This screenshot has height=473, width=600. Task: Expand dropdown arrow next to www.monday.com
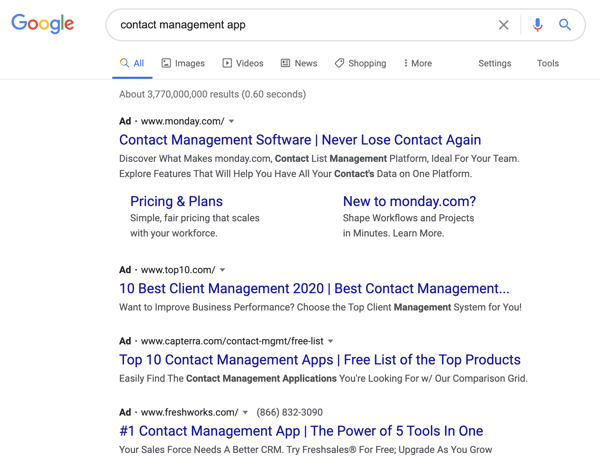(232, 121)
